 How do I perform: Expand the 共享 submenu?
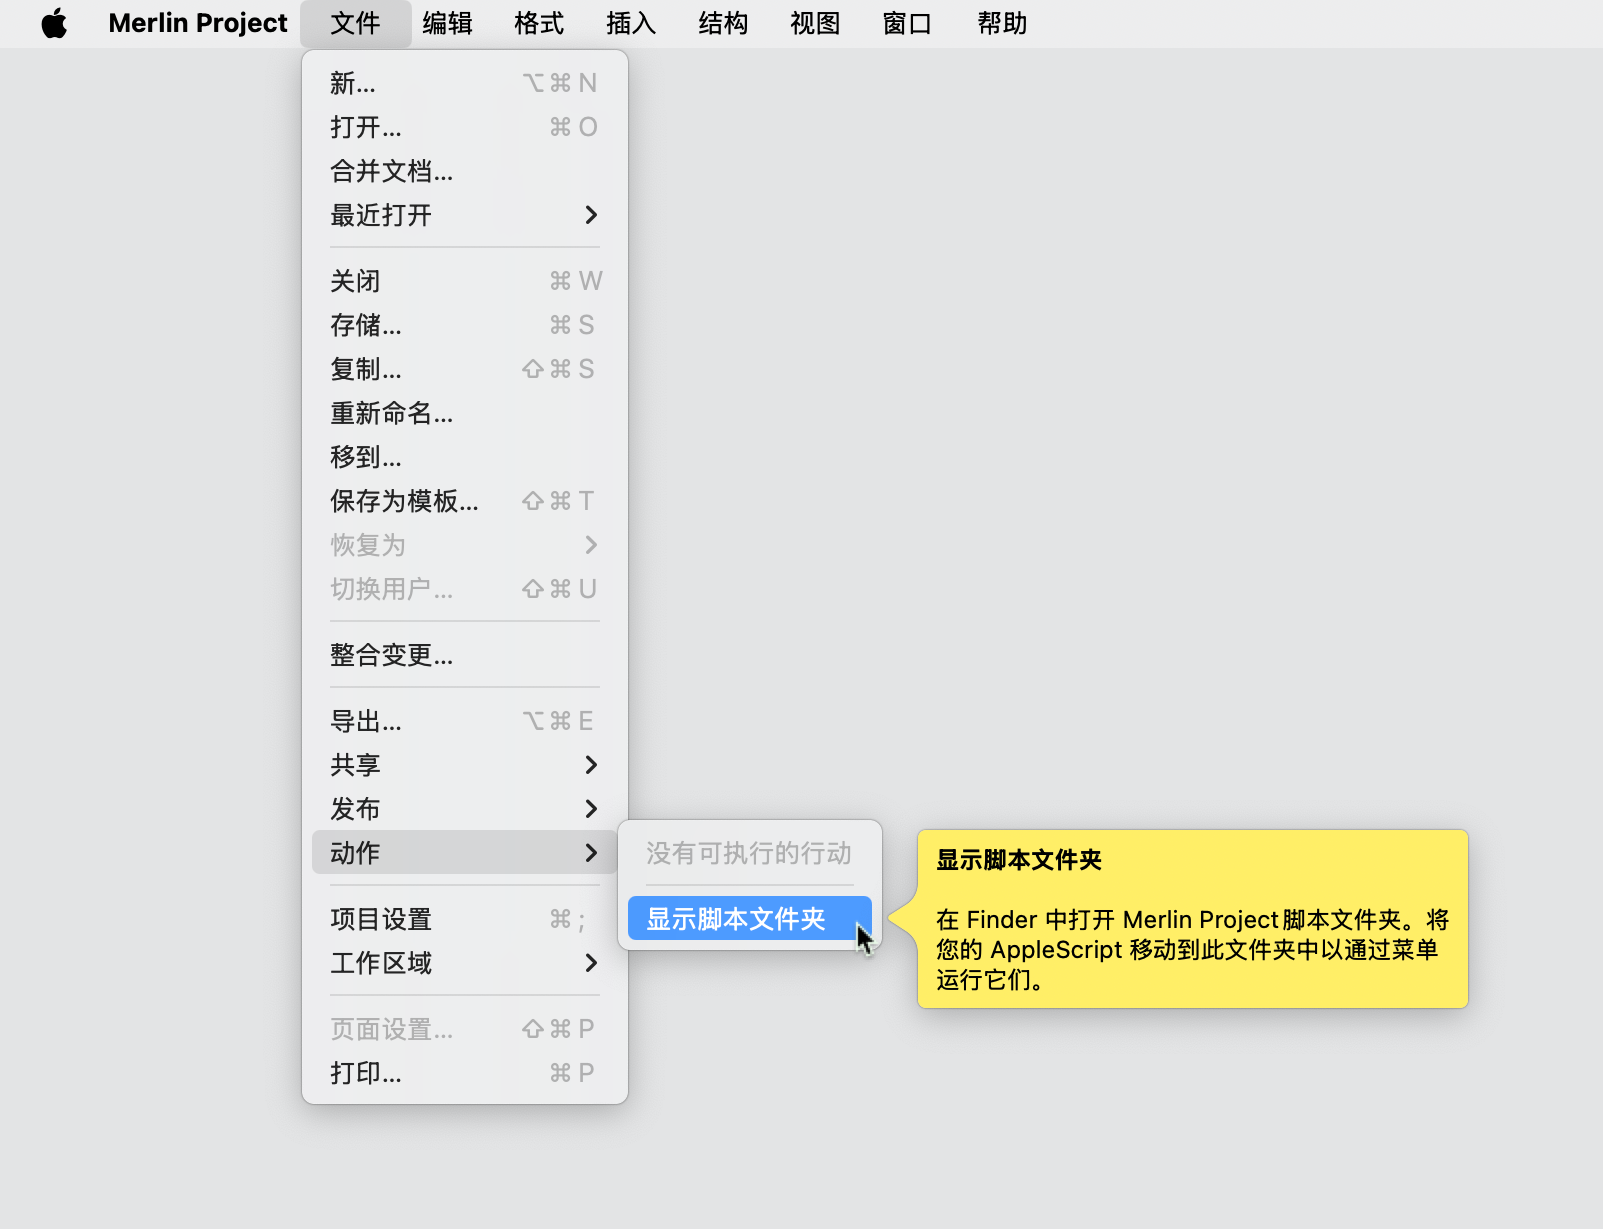pos(465,765)
